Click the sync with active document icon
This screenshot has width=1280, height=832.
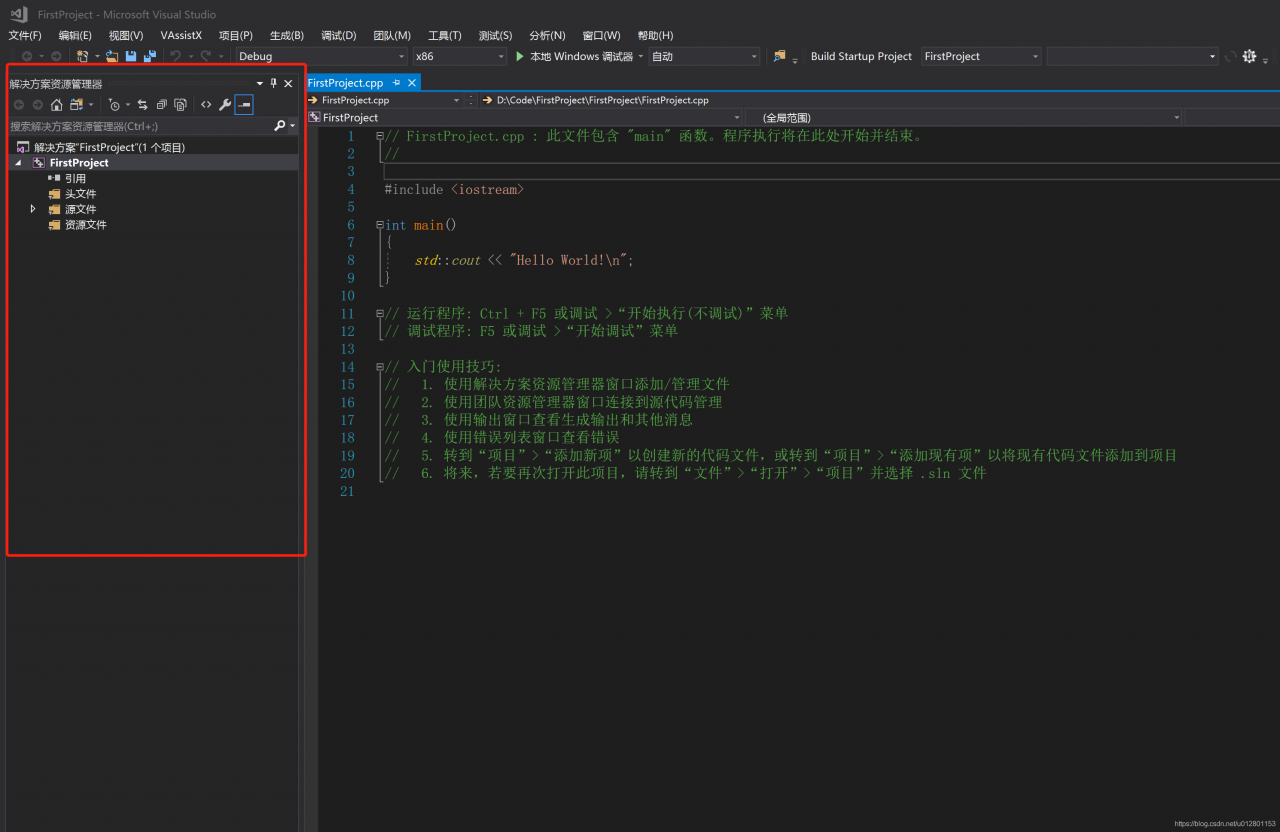(143, 105)
